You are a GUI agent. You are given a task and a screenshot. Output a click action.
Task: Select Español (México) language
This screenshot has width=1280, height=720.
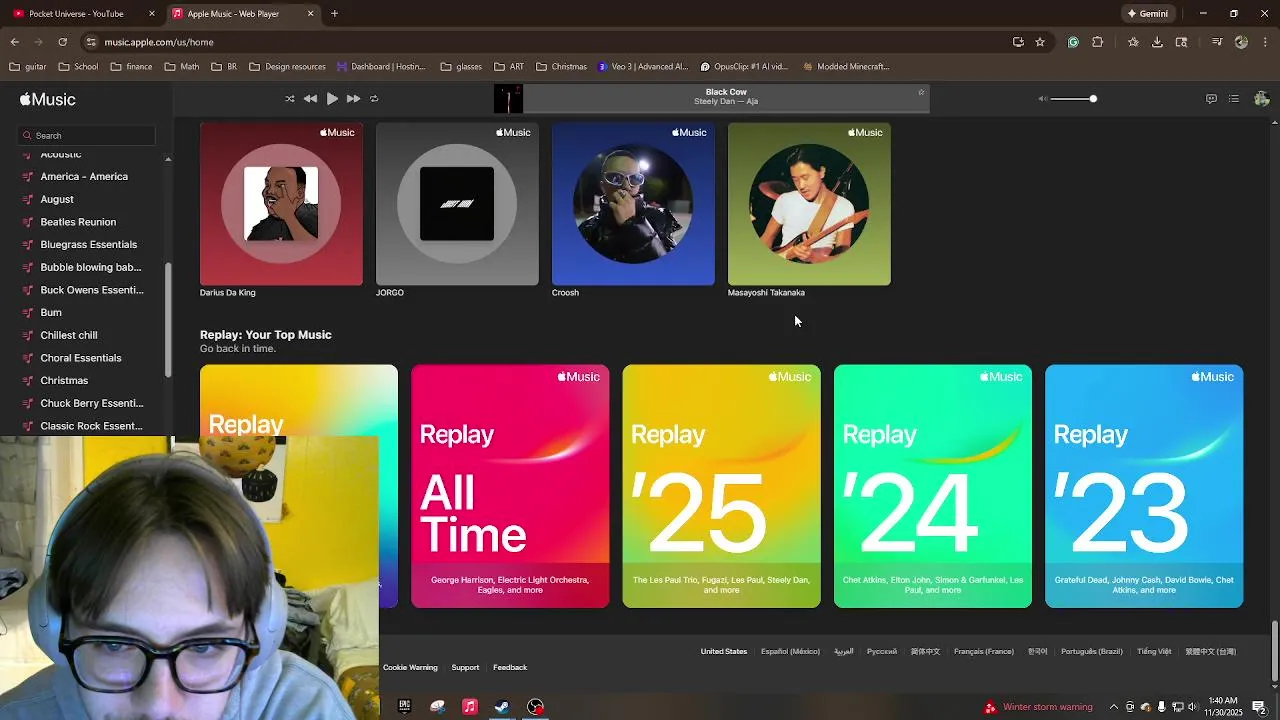point(790,651)
